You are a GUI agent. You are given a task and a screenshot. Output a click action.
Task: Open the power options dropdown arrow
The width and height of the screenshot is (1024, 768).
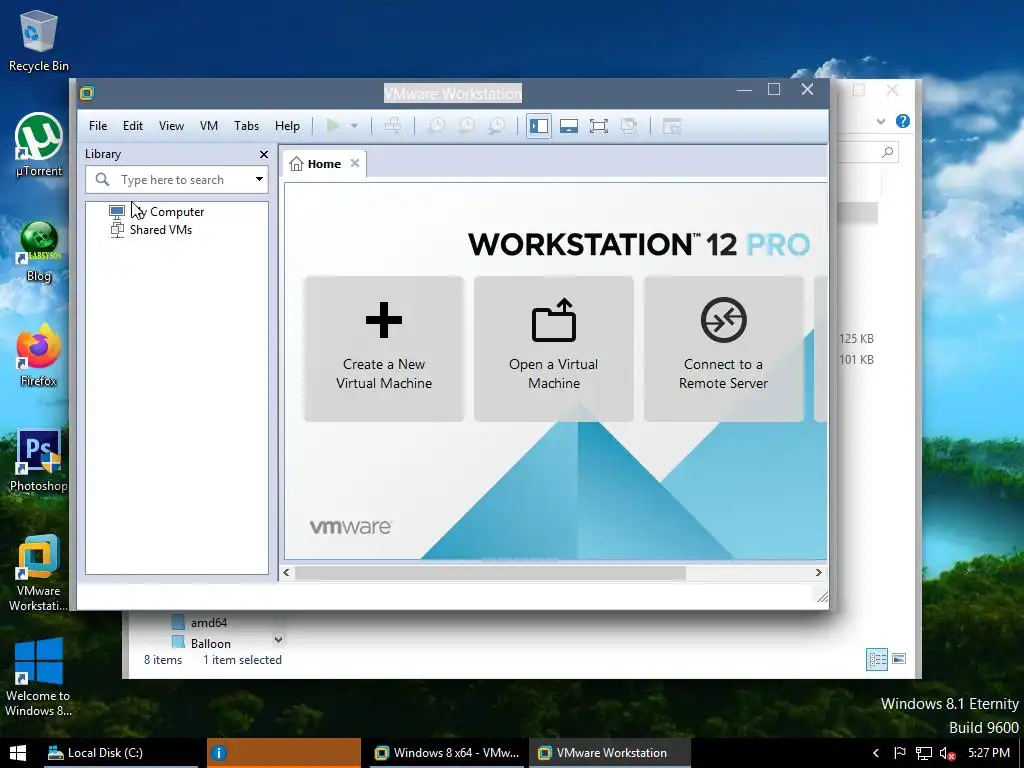(354, 125)
